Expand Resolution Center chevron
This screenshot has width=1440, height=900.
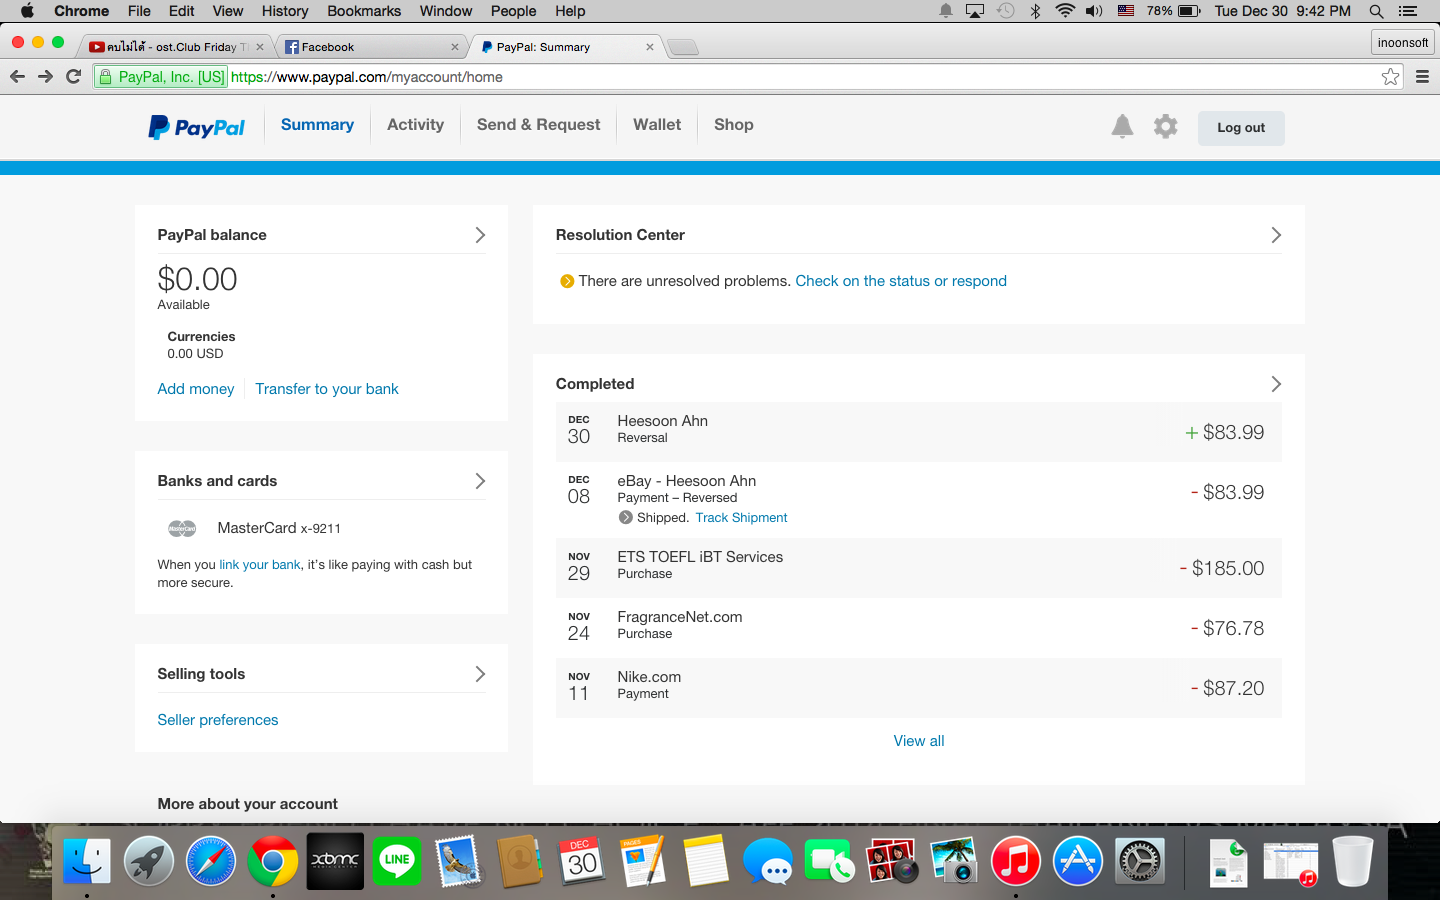[1276, 235]
